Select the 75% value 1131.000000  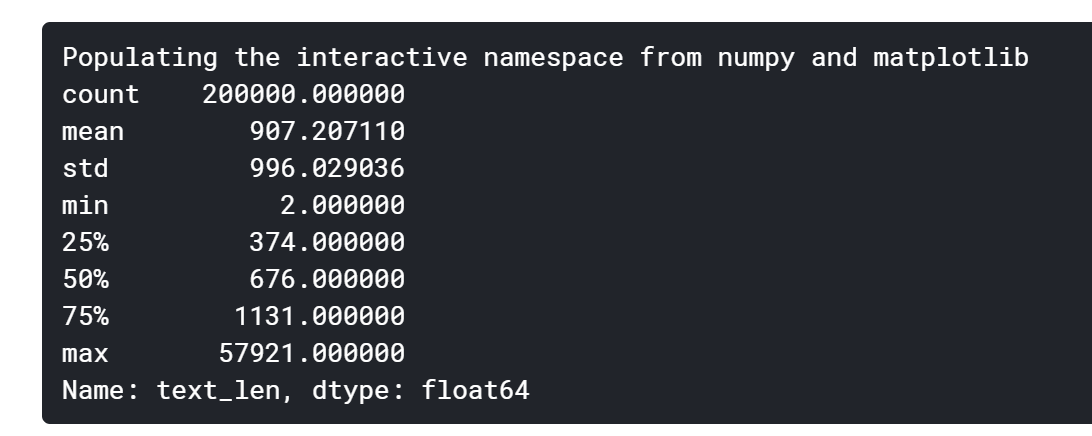coord(320,316)
